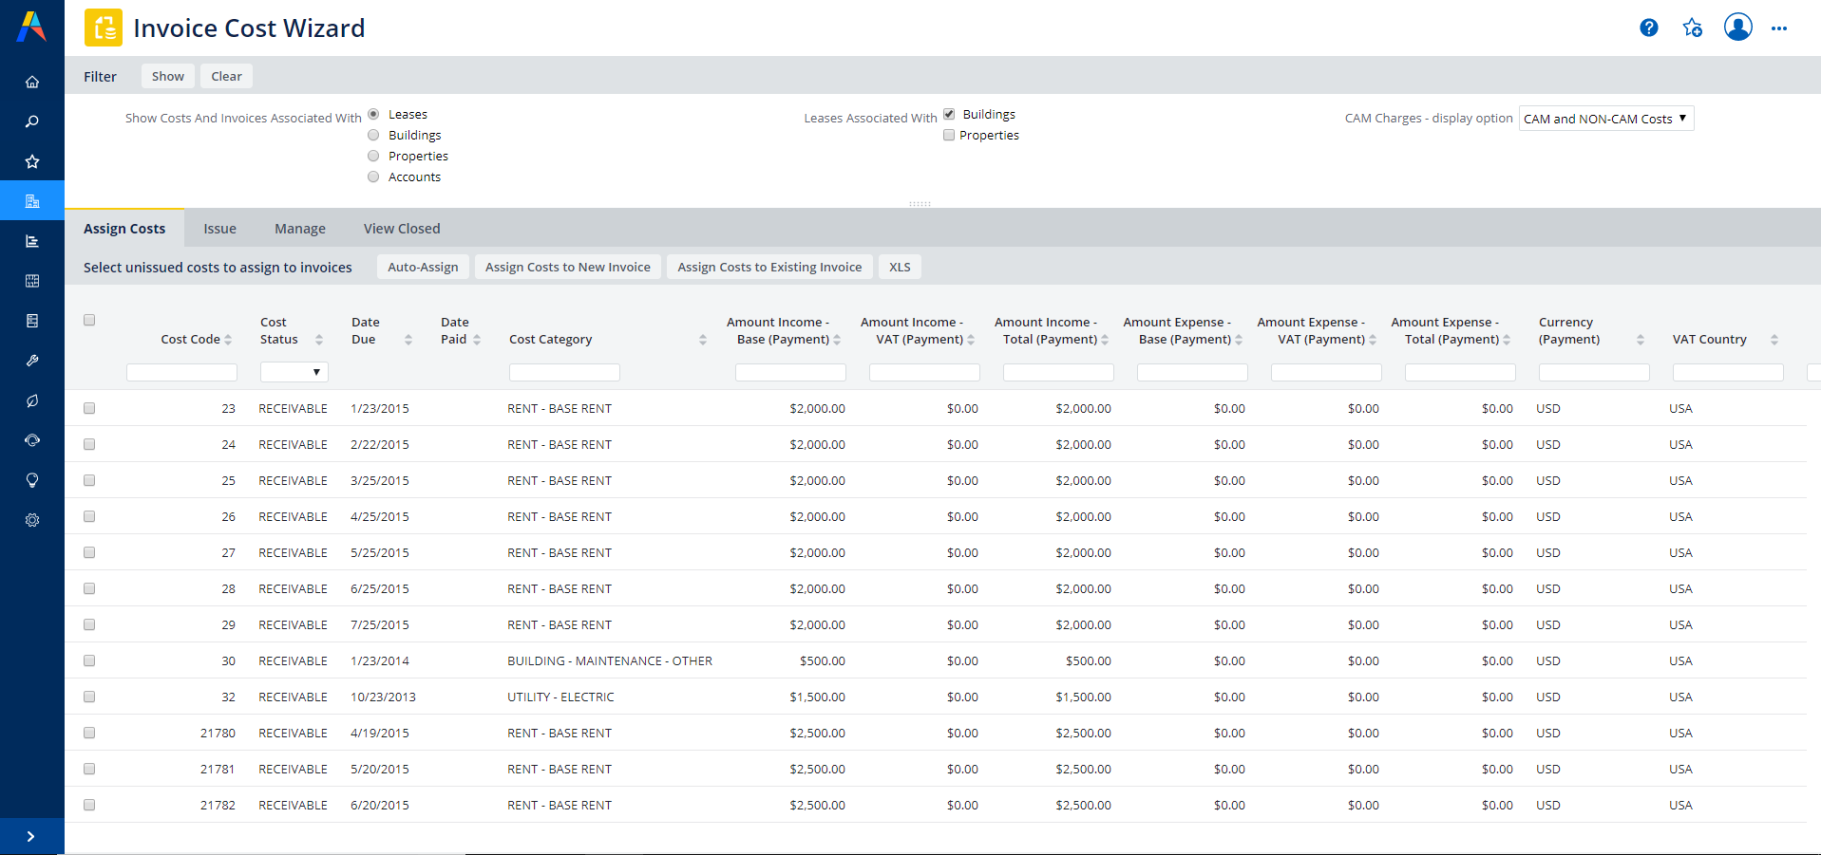
Task: Click Assign Costs to New Invoice
Action: click(567, 267)
